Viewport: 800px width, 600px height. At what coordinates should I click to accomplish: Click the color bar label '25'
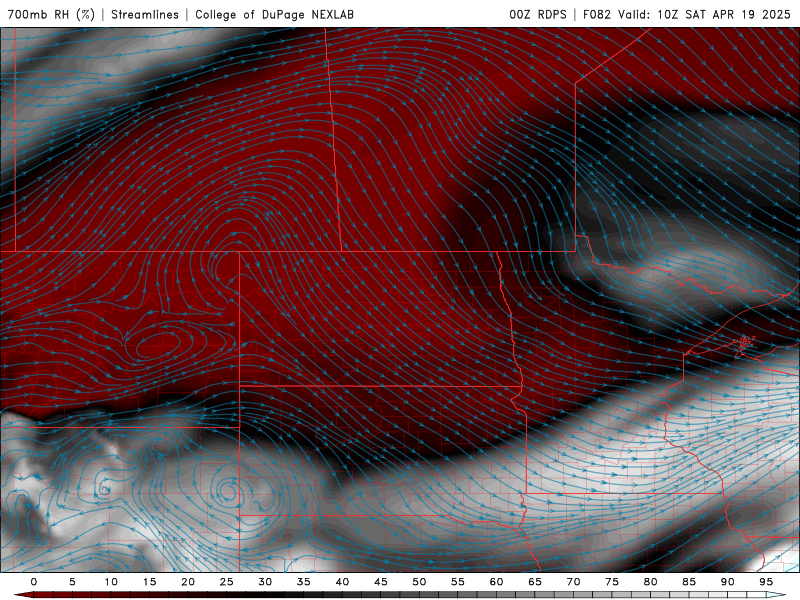[226, 582]
